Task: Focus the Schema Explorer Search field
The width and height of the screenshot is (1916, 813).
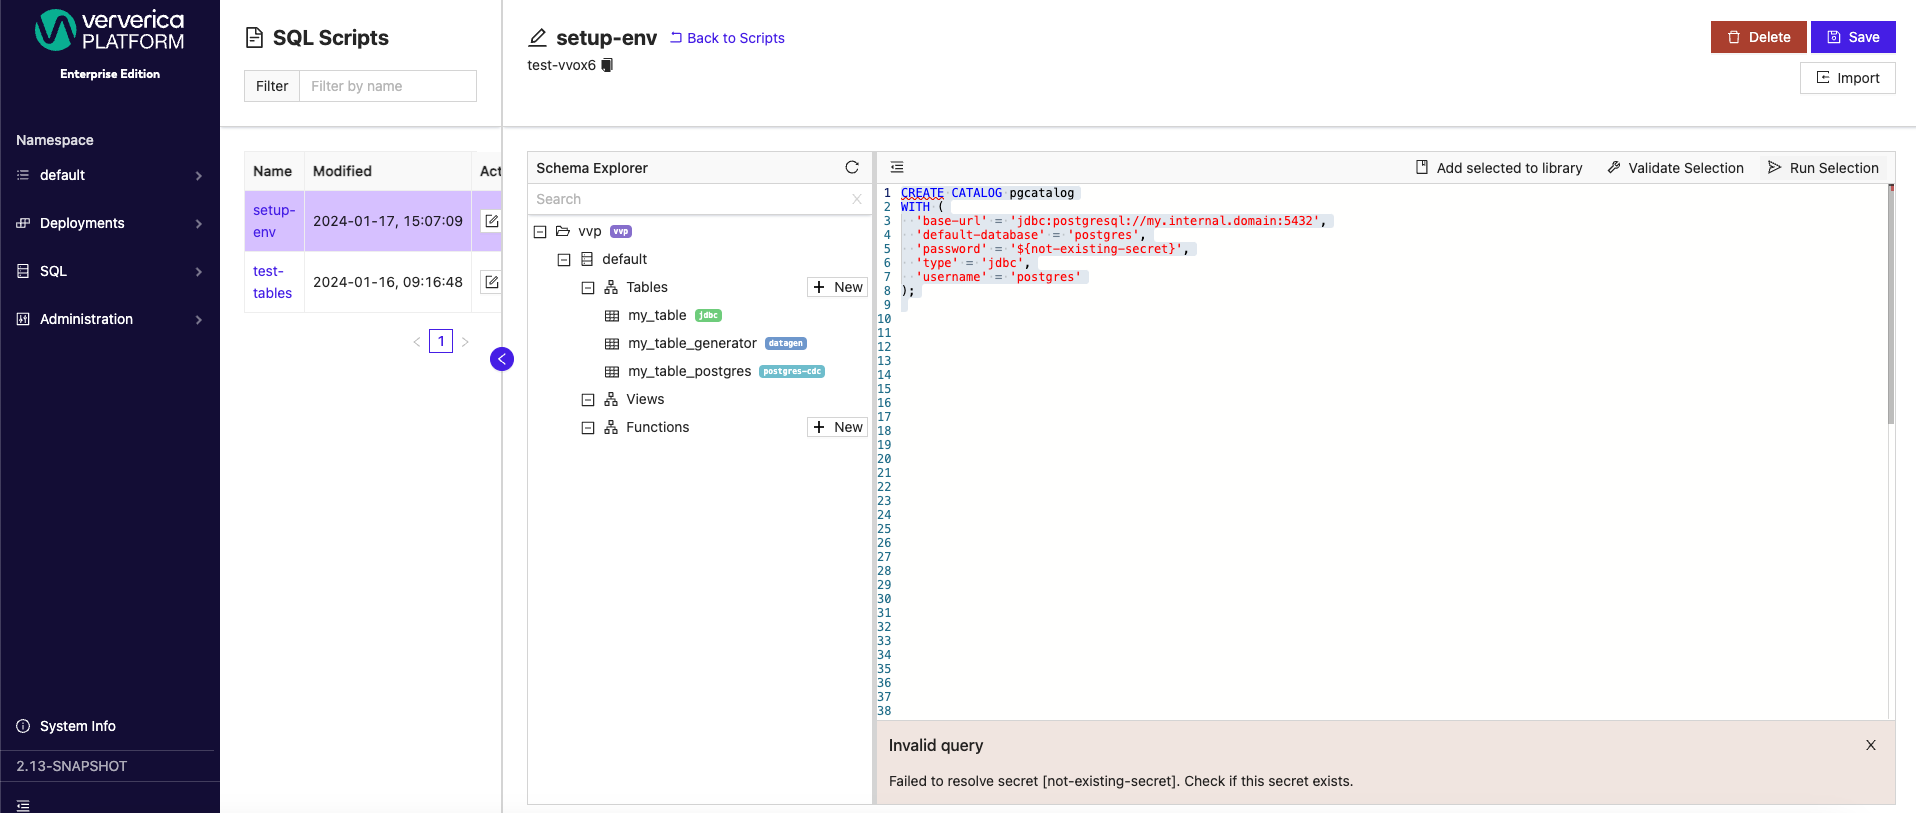Action: [692, 199]
